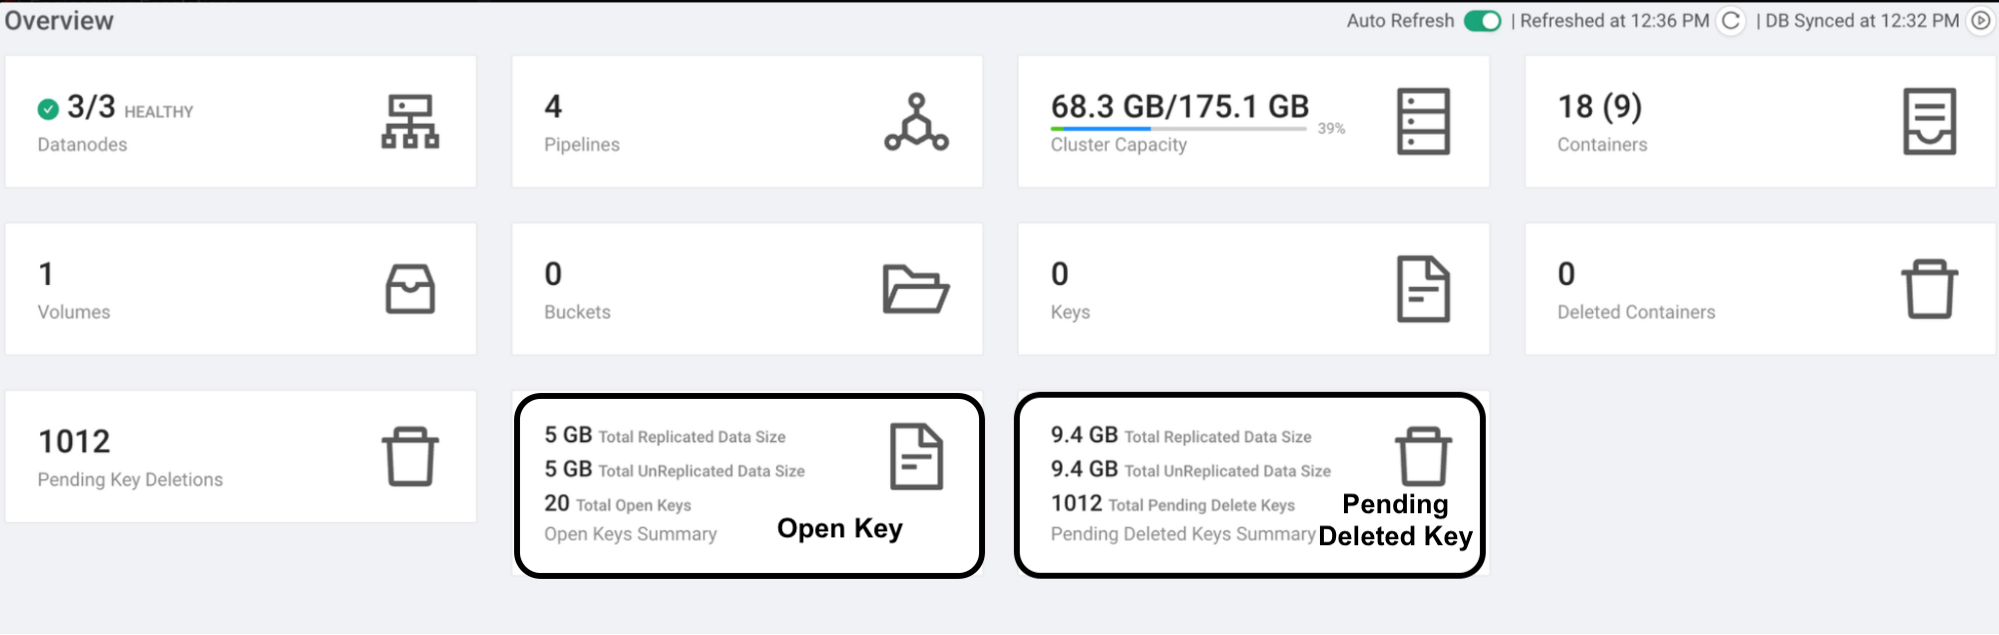Click the Containers inbox icon
Viewport: 1999px width, 635px height.
(1929, 122)
